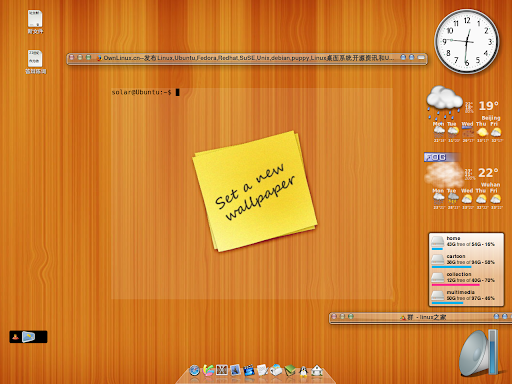Click the user icon in black tray panel

(x=15, y=337)
